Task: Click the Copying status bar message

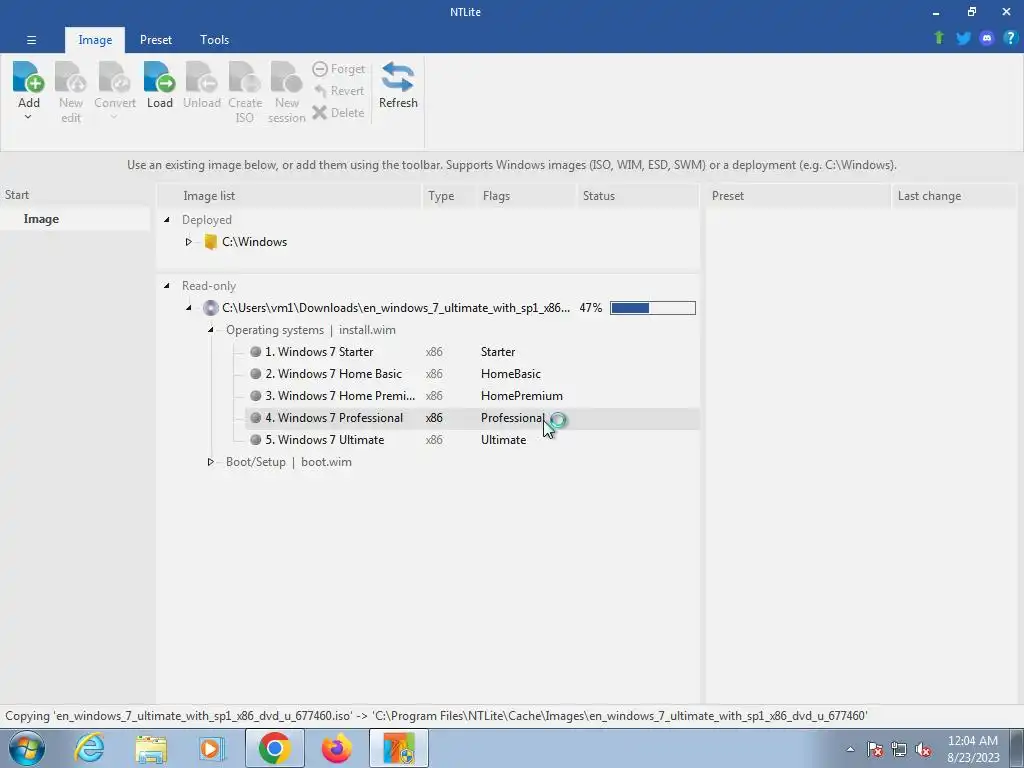Action: click(436, 716)
